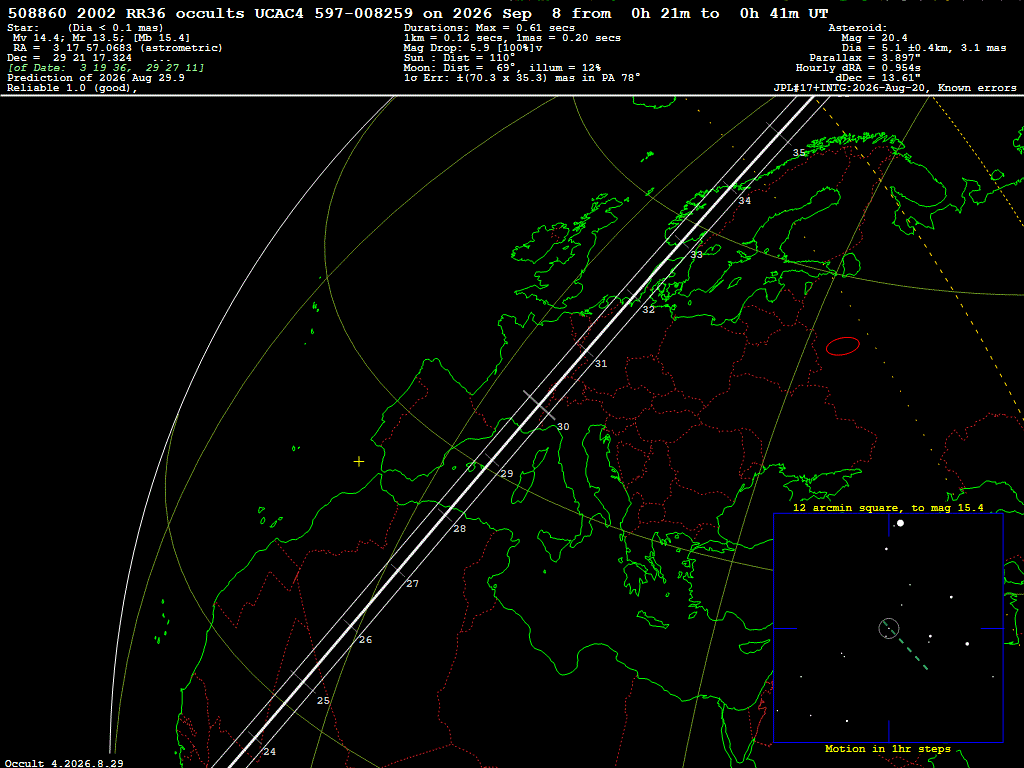Click the gray cross on the path centerline
The width and height of the screenshot is (1024, 768).
(x=539, y=405)
